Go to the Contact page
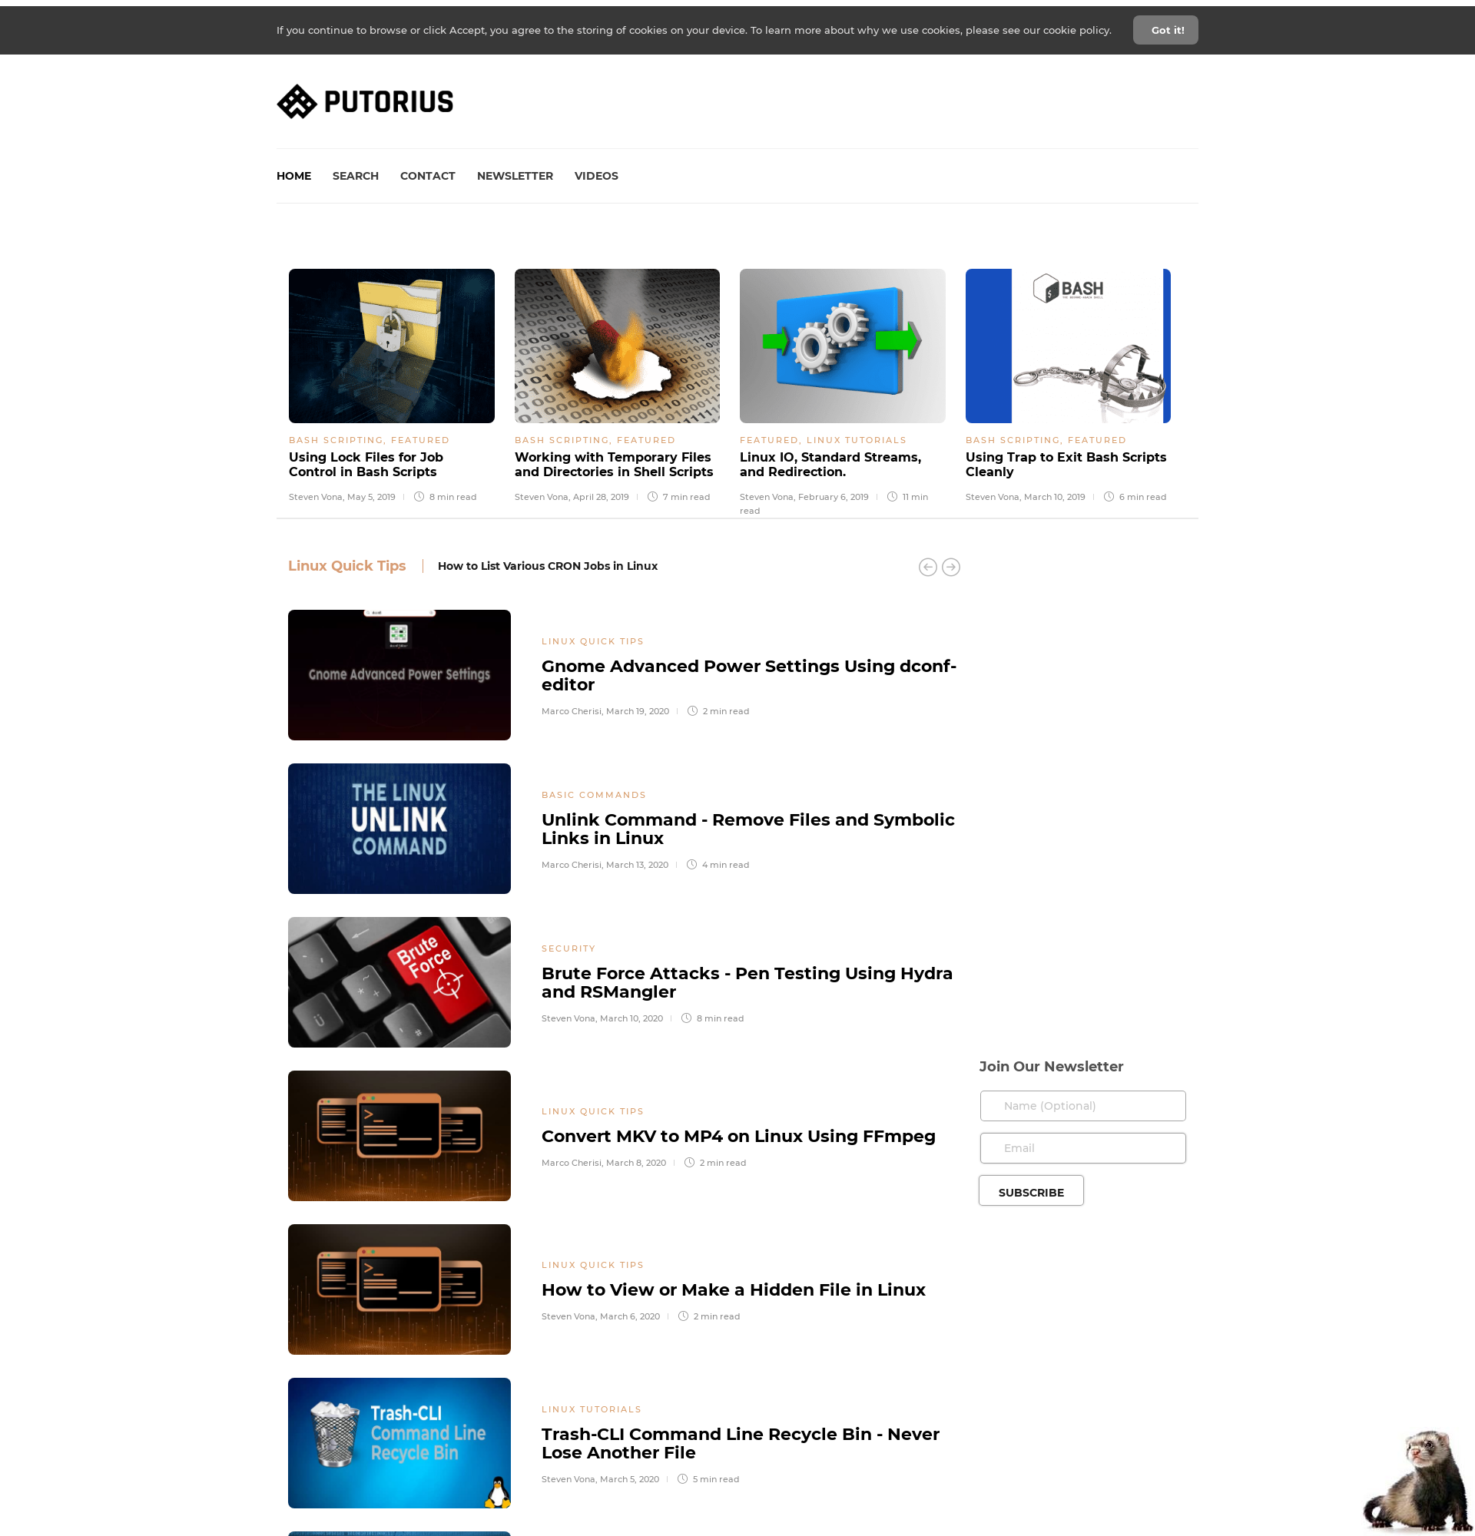This screenshot has width=1475, height=1536. tap(428, 176)
